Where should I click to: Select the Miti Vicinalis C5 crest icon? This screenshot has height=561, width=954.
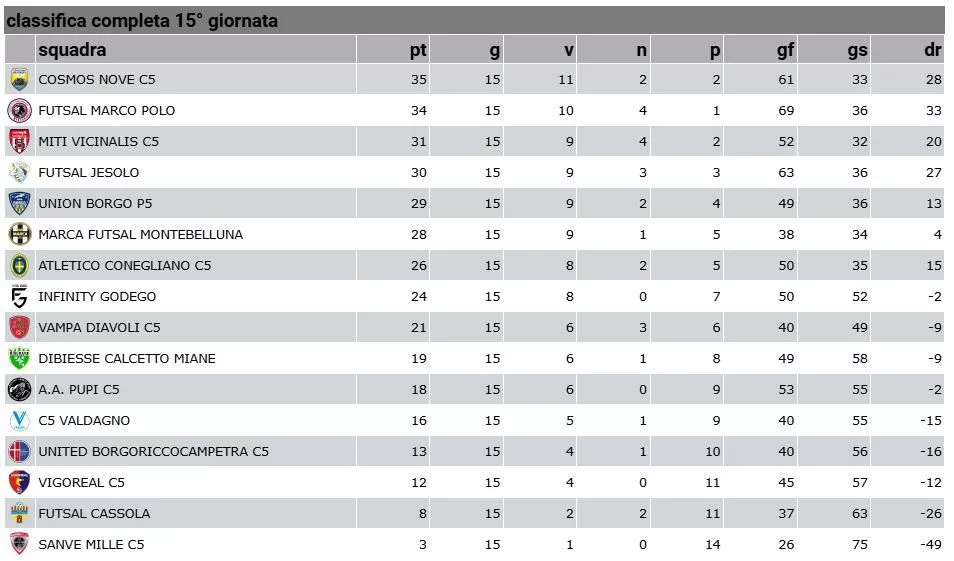click(x=19, y=141)
